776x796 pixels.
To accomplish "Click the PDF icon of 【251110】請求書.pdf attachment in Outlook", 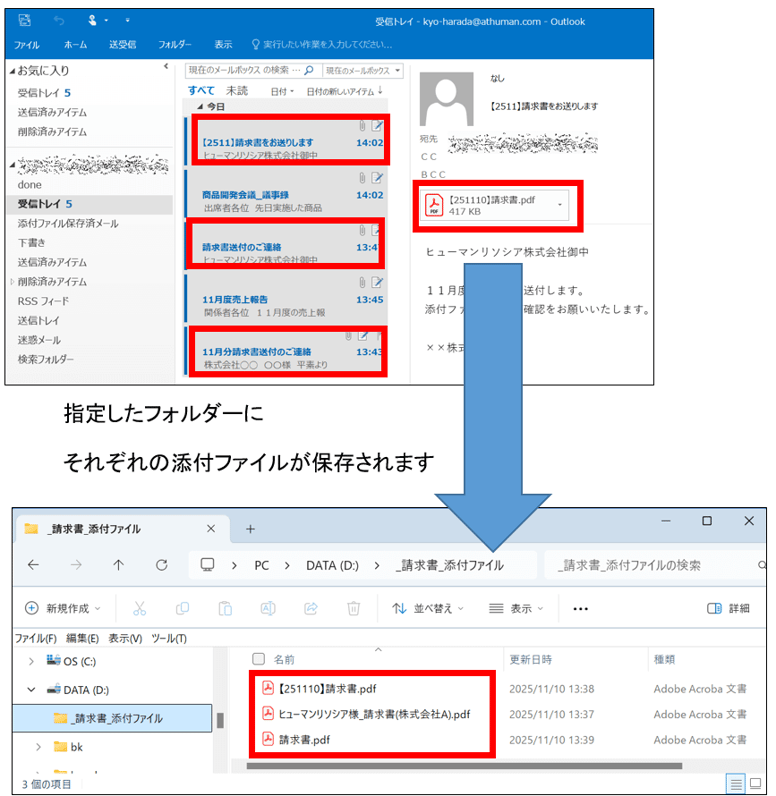I will coord(434,205).
